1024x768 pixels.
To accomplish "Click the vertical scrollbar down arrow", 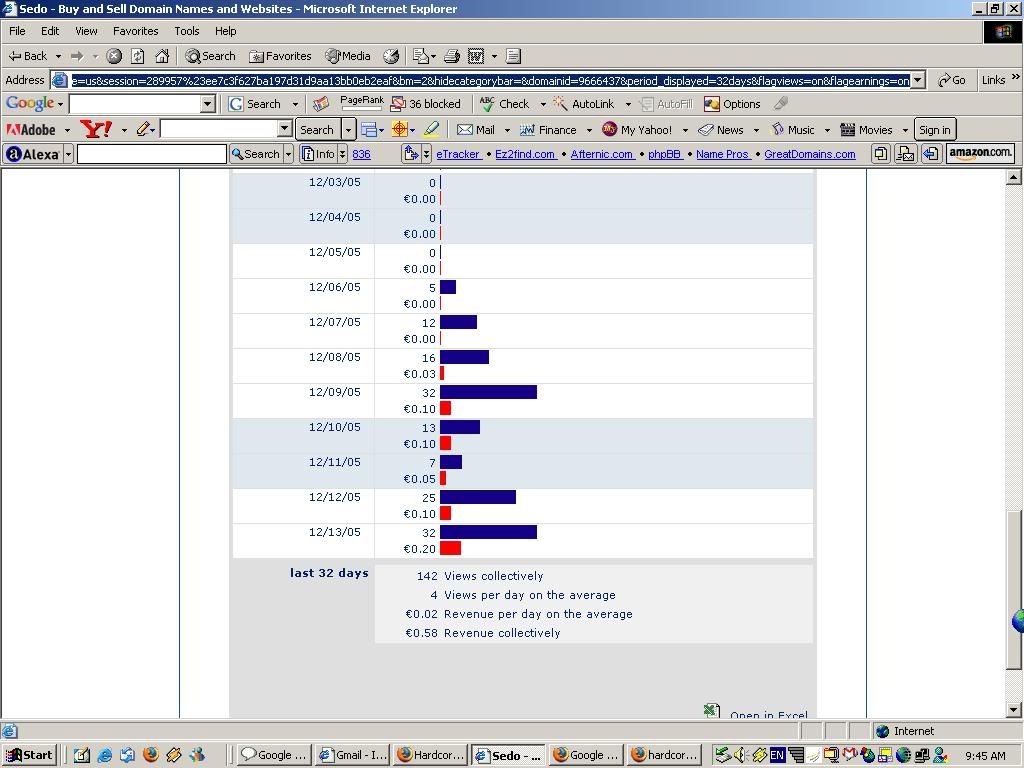I will coord(1014,710).
